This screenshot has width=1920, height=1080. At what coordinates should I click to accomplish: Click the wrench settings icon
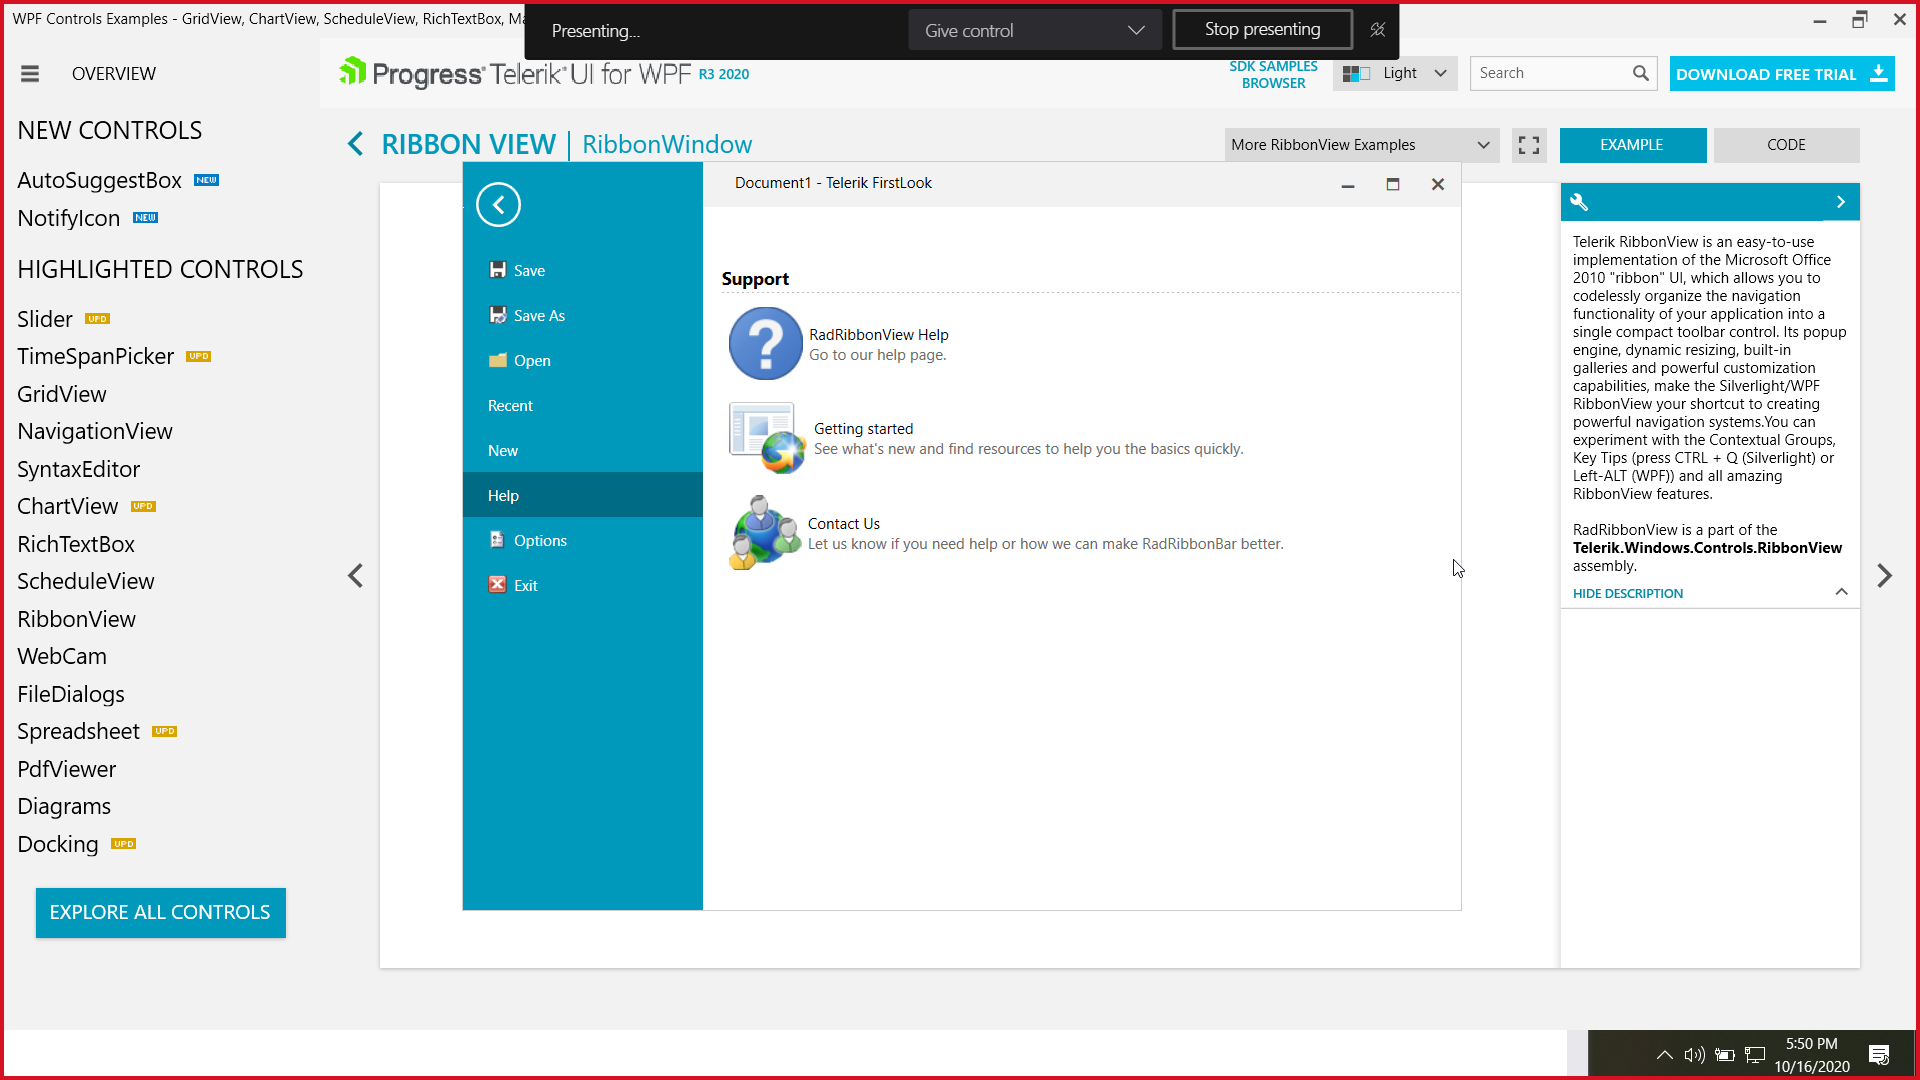[x=1579, y=202]
